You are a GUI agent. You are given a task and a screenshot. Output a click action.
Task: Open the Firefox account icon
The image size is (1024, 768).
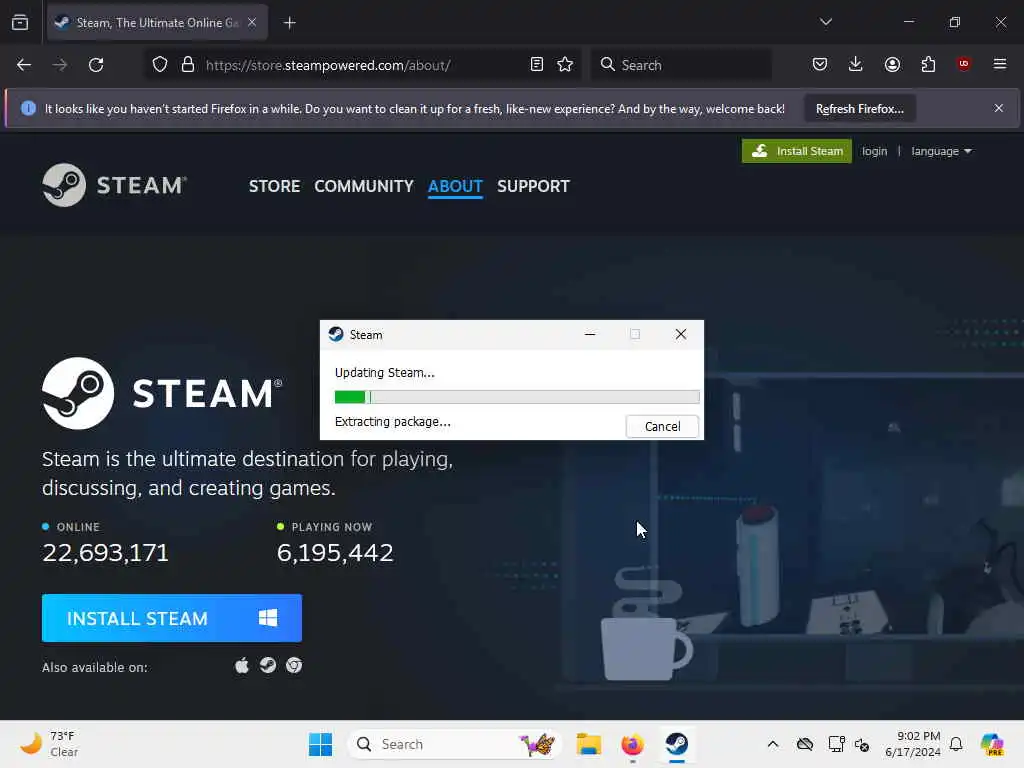[x=892, y=64]
